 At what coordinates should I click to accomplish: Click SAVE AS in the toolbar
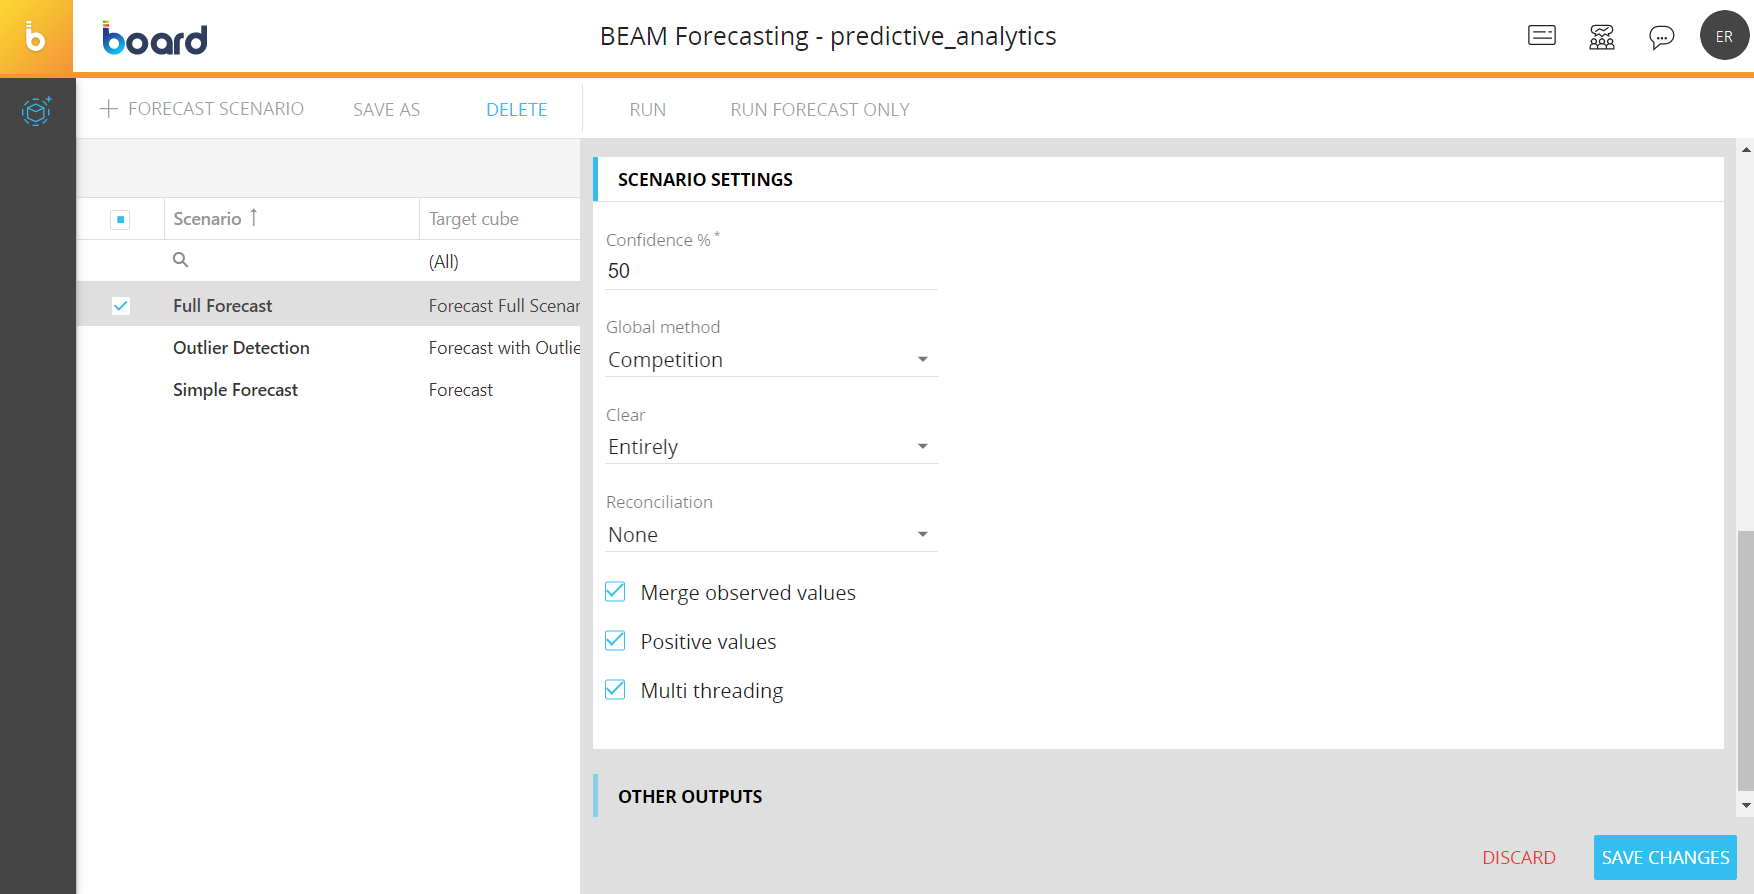tap(386, 110)
